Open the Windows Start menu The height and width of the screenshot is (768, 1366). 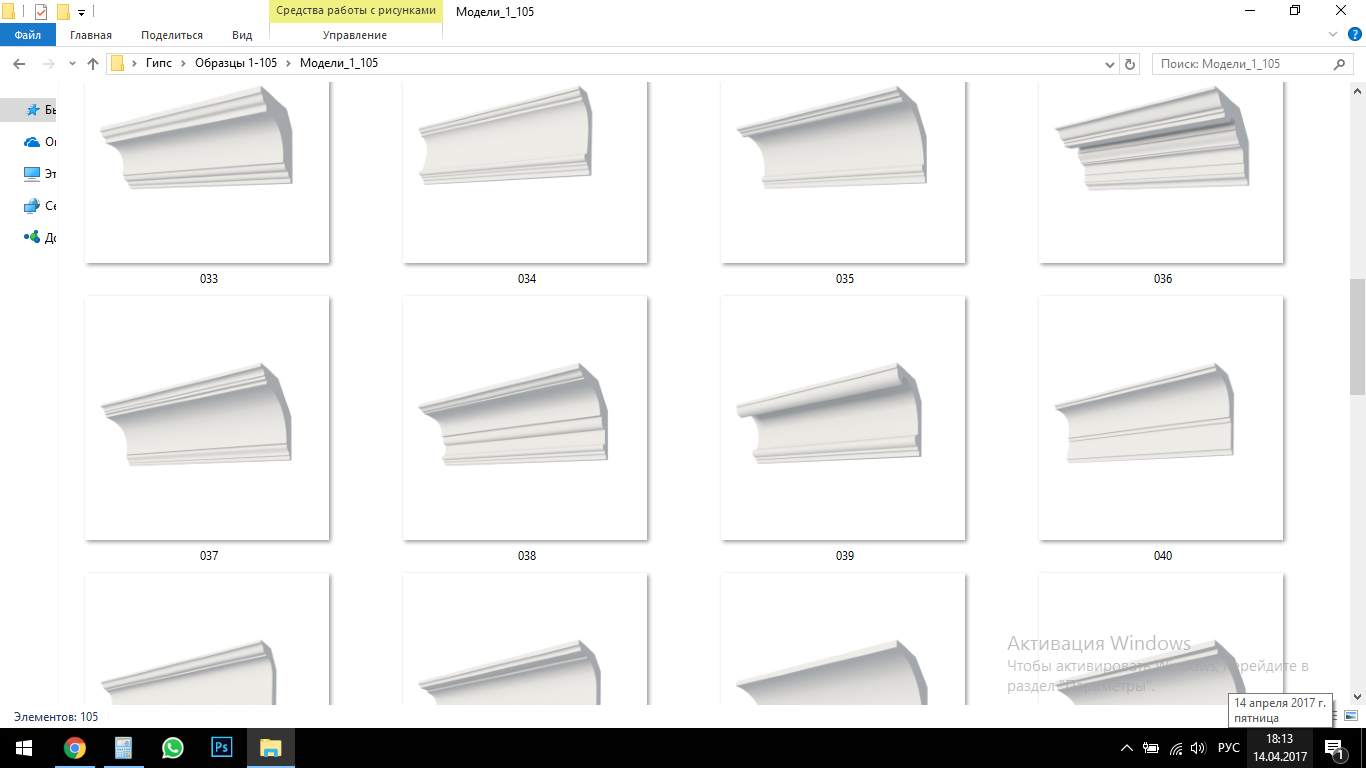(23, 748)
